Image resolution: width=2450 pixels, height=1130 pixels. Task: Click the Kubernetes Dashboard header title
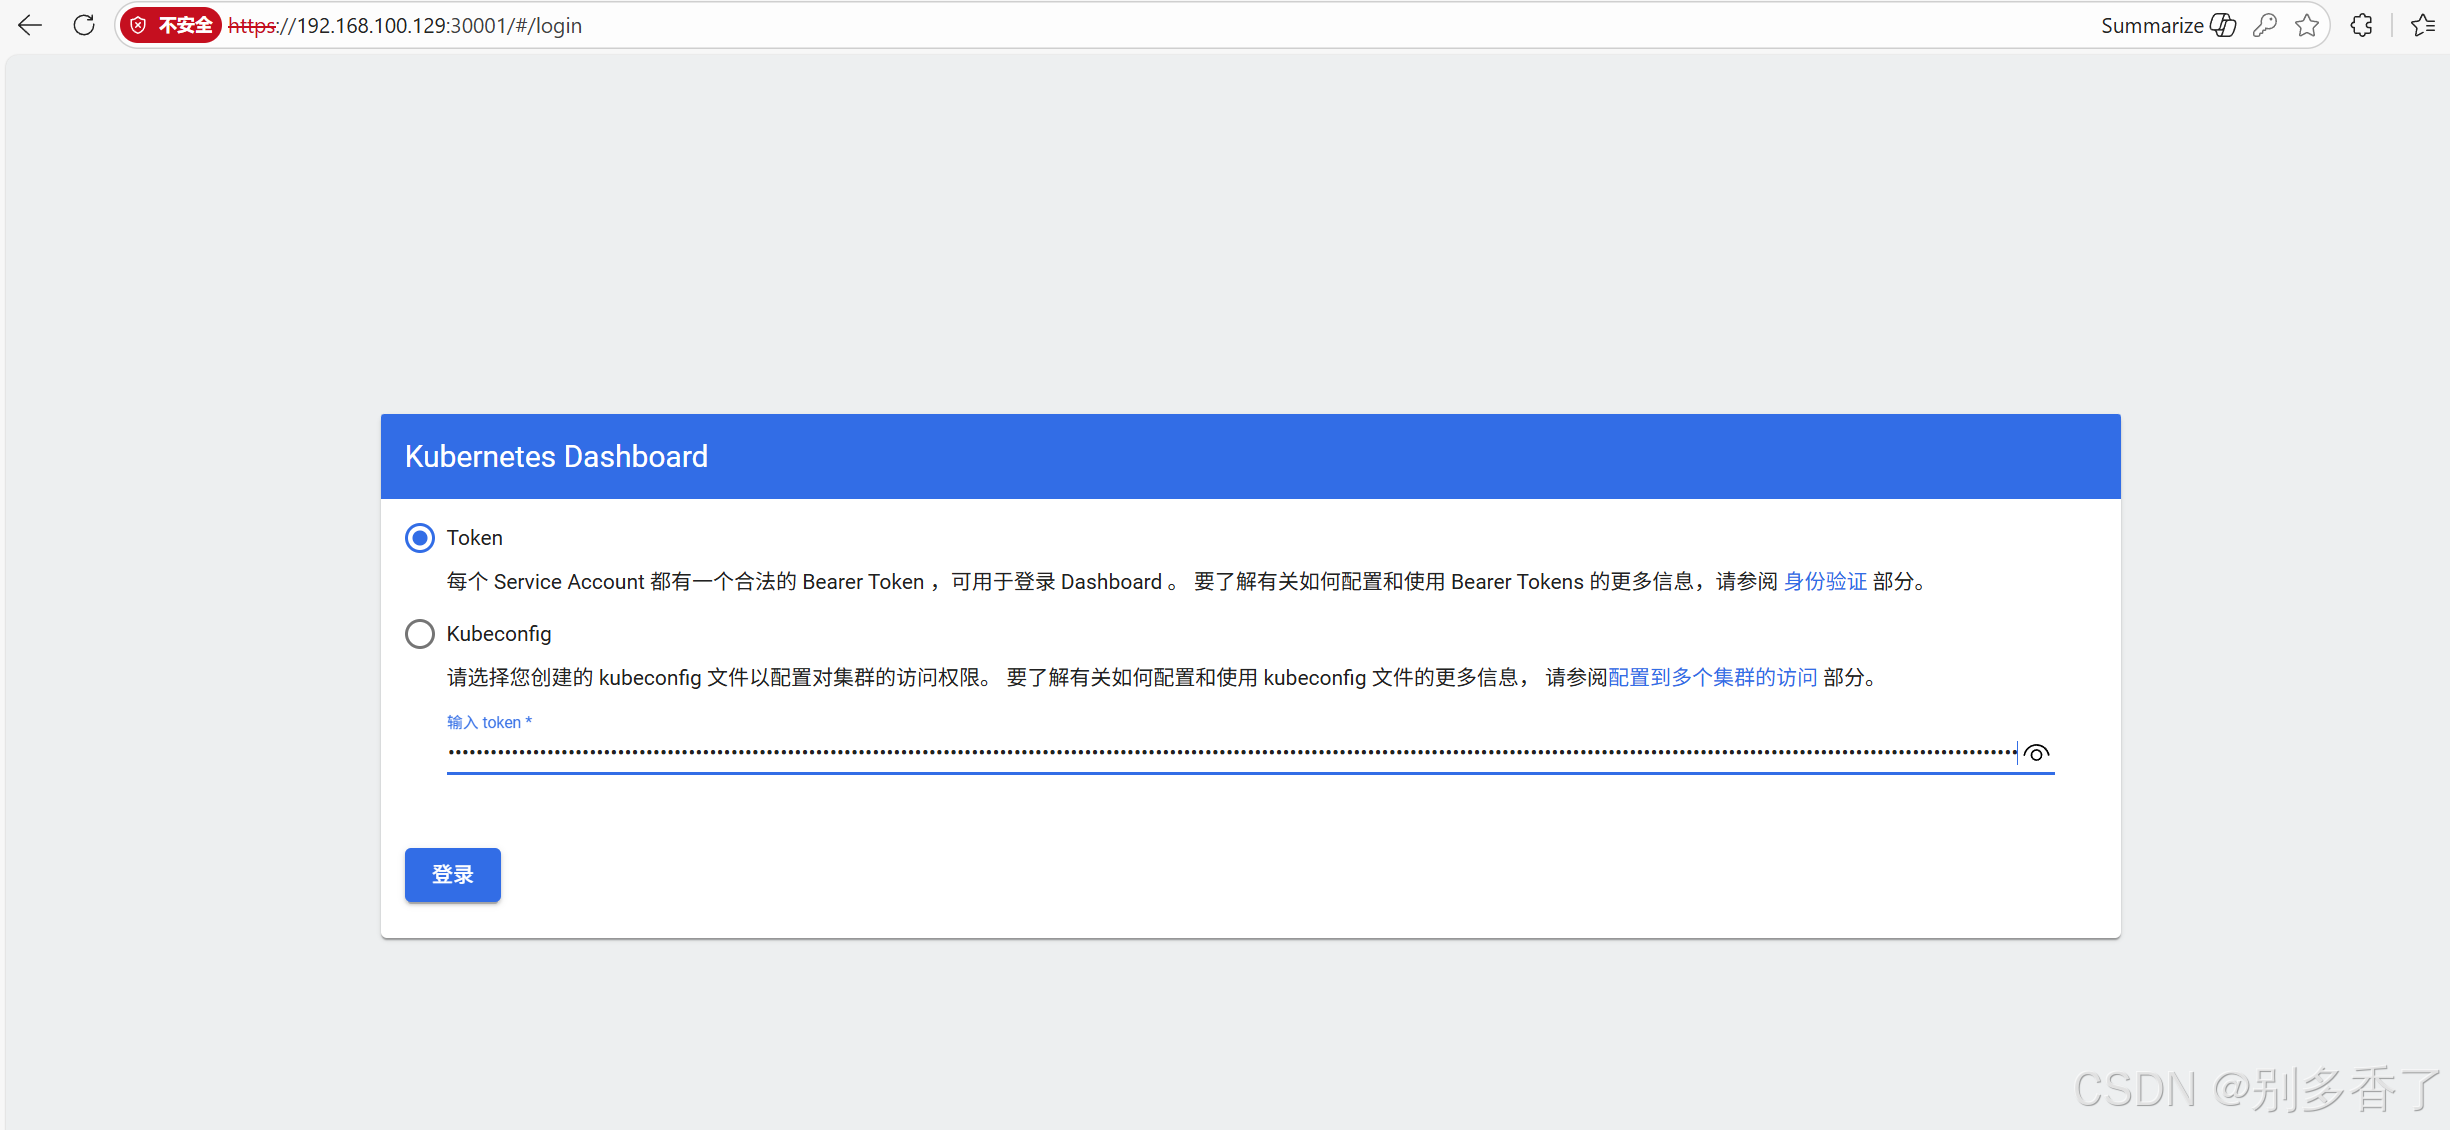coord(556,457)
